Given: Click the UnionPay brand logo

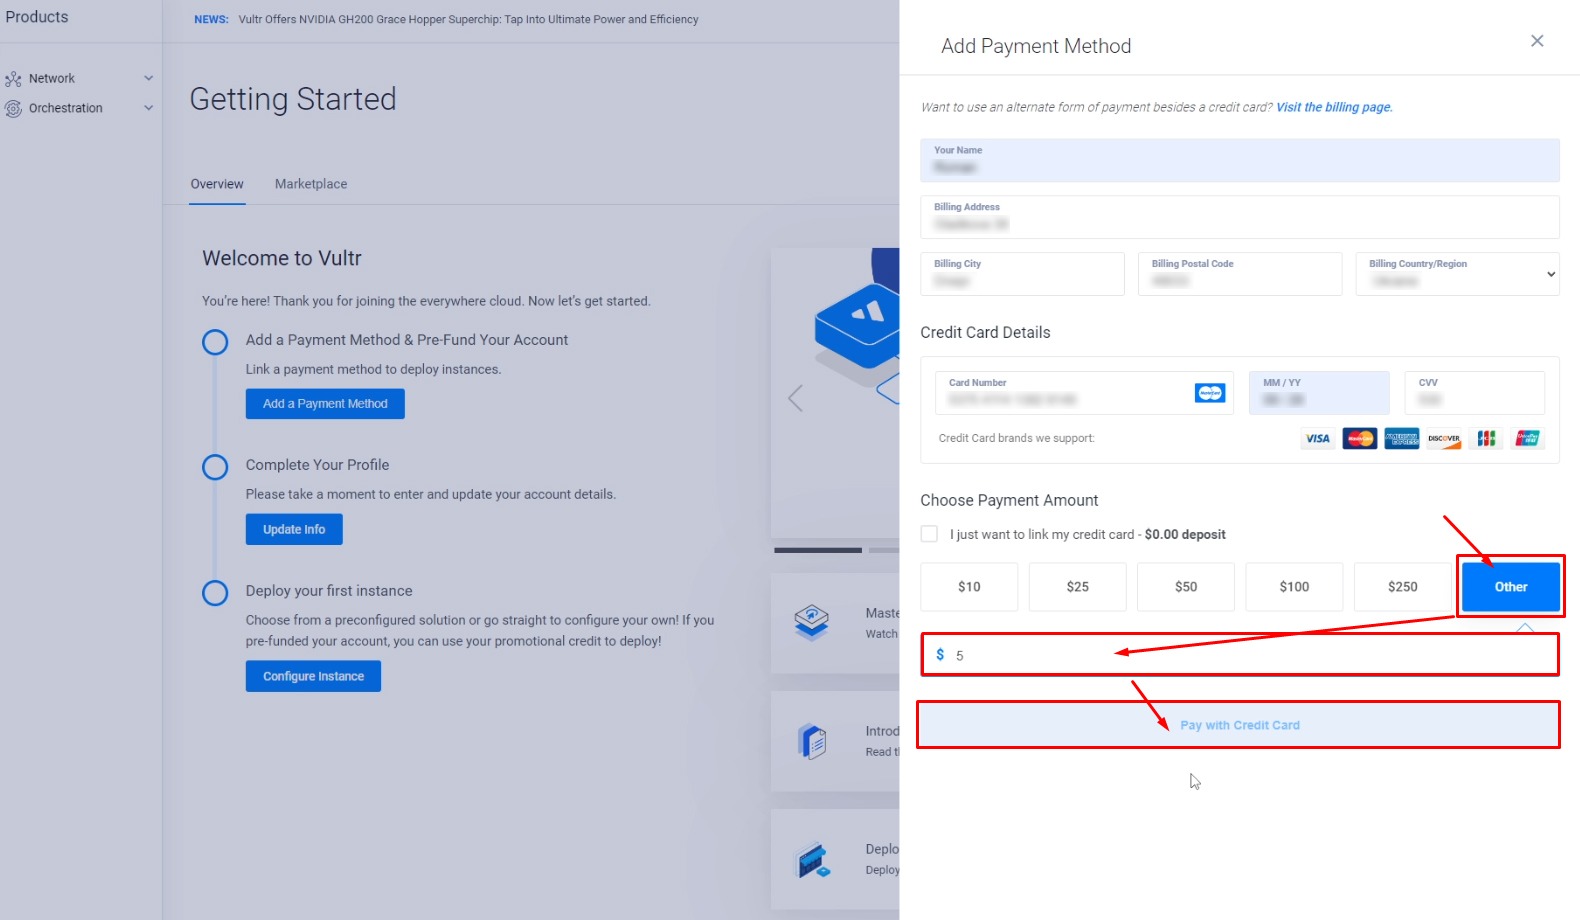Looking at the screenshot, I should click(x=1528, y=438).
